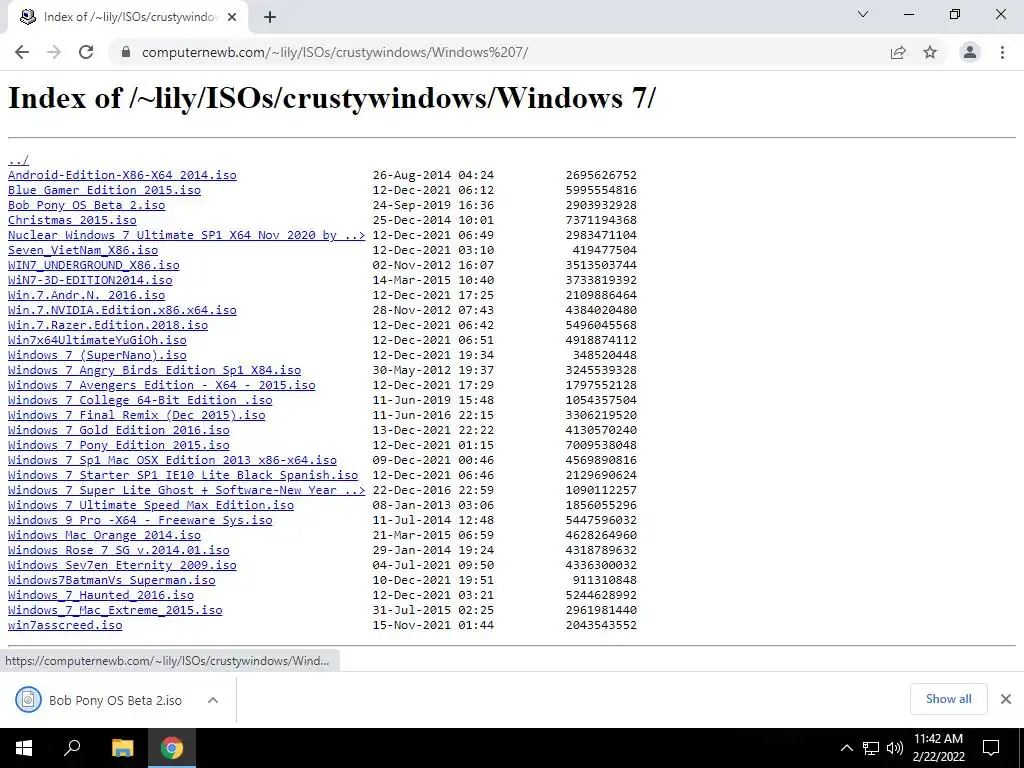Open network status tray icon

(871, 748)
